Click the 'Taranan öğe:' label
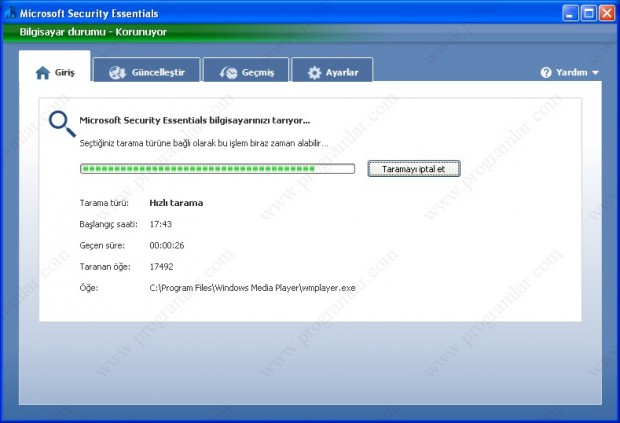620x423 pixels. [105, 267]
